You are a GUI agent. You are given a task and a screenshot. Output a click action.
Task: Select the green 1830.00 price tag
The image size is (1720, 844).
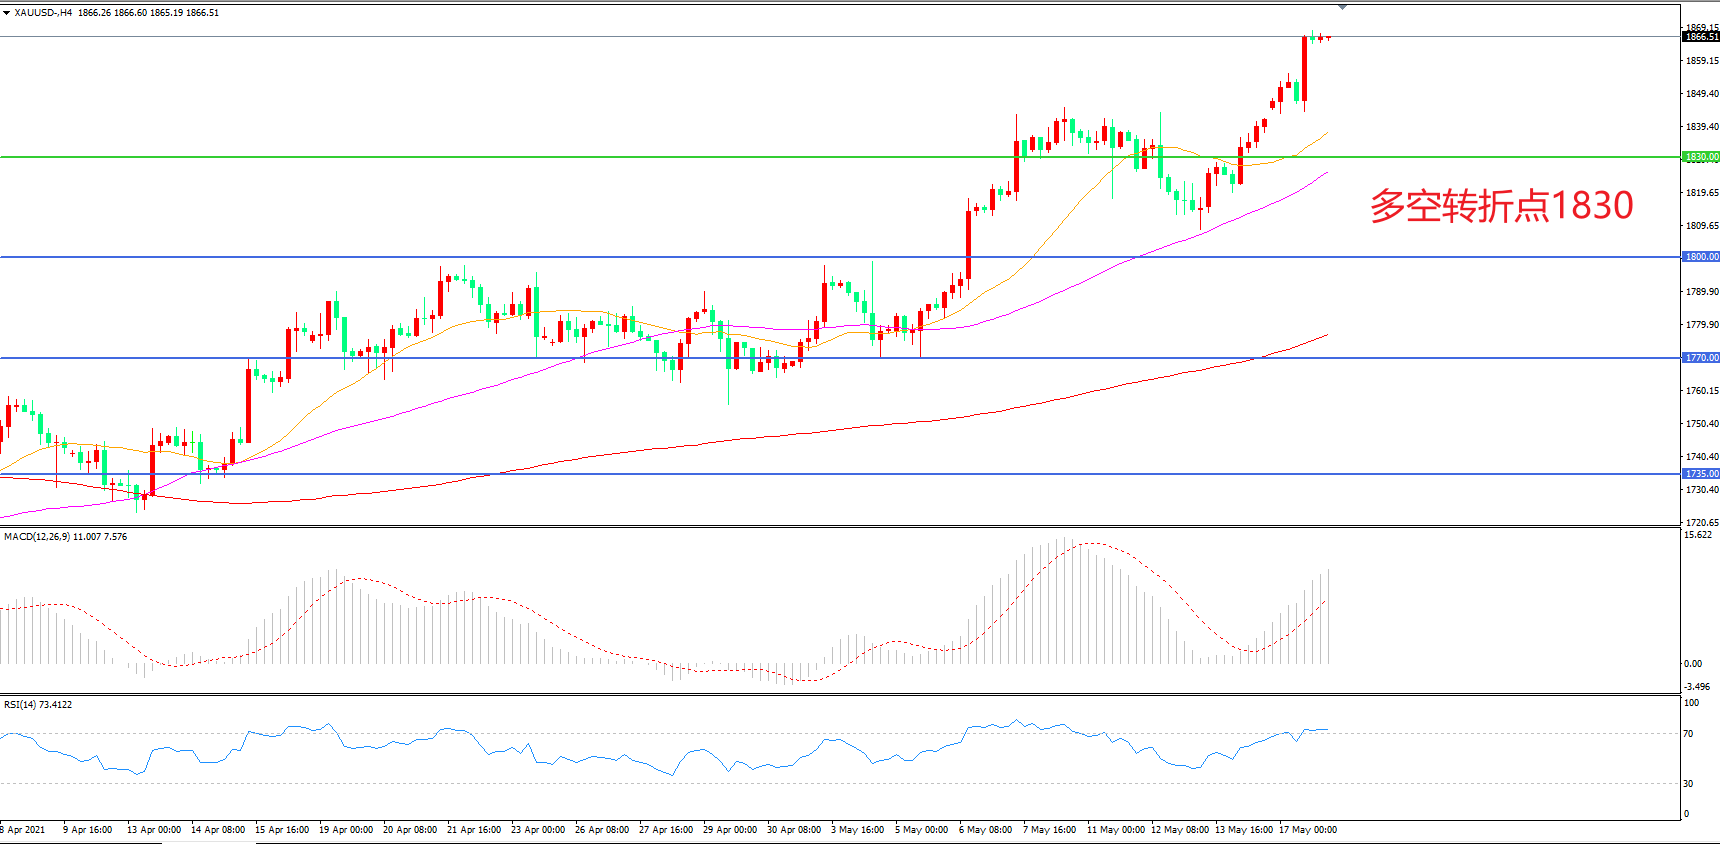(x=1700, y=157)
